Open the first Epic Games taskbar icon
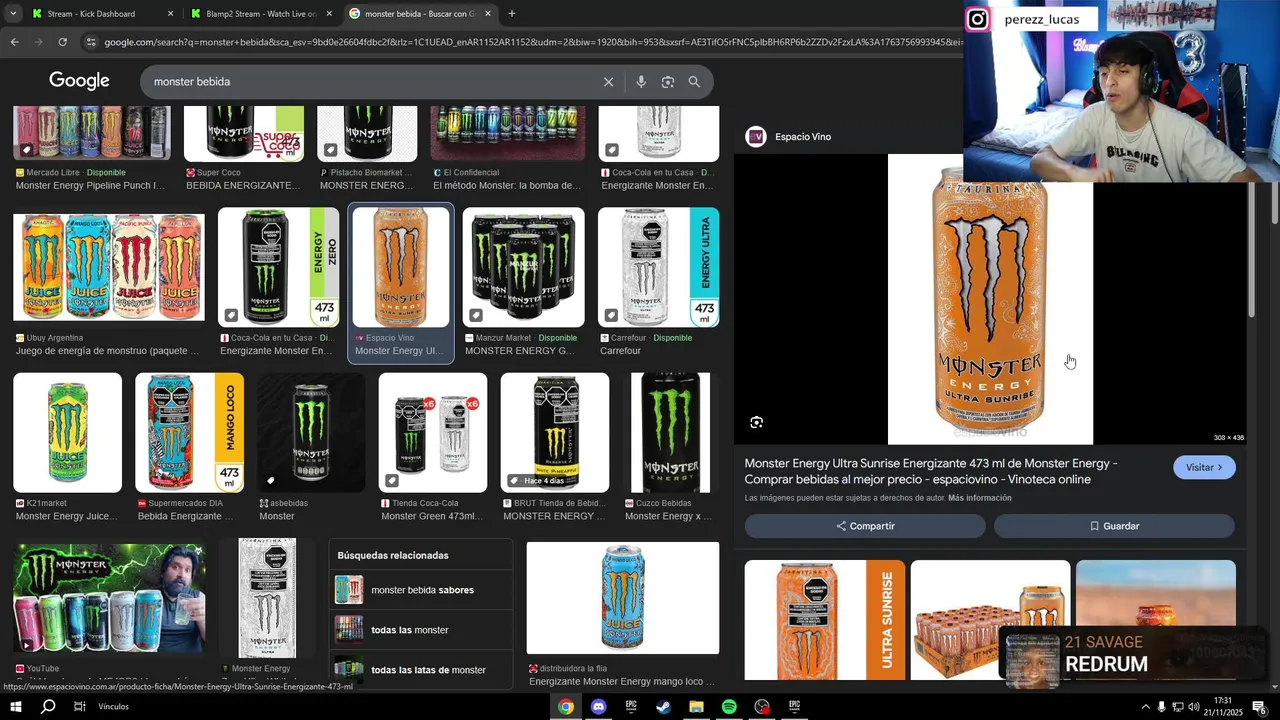 (631, 706)
